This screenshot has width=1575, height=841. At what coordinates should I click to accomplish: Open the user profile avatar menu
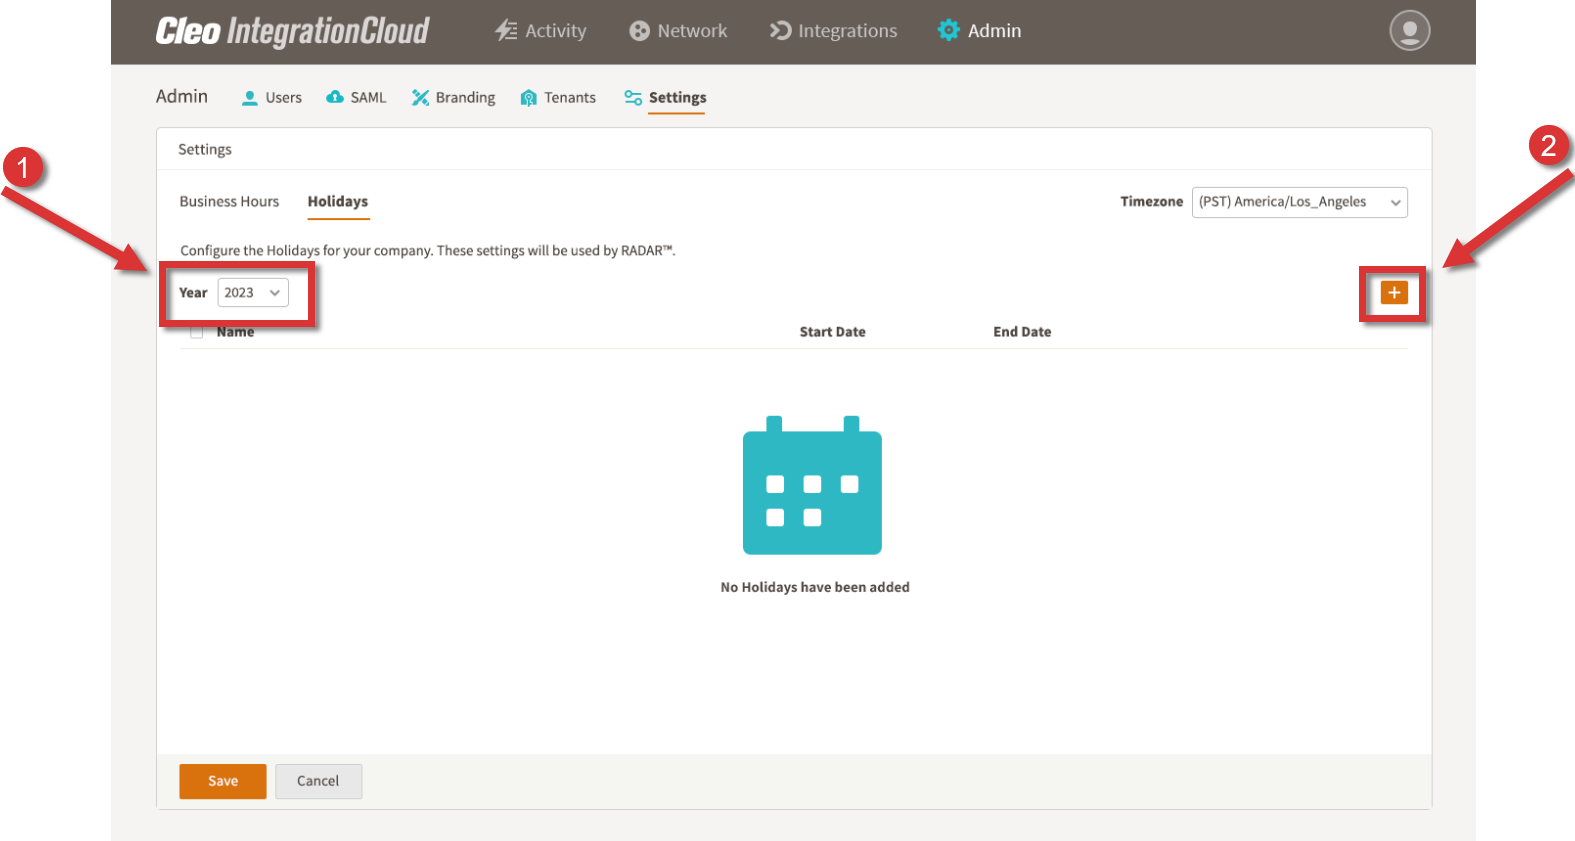[1409, 31]
